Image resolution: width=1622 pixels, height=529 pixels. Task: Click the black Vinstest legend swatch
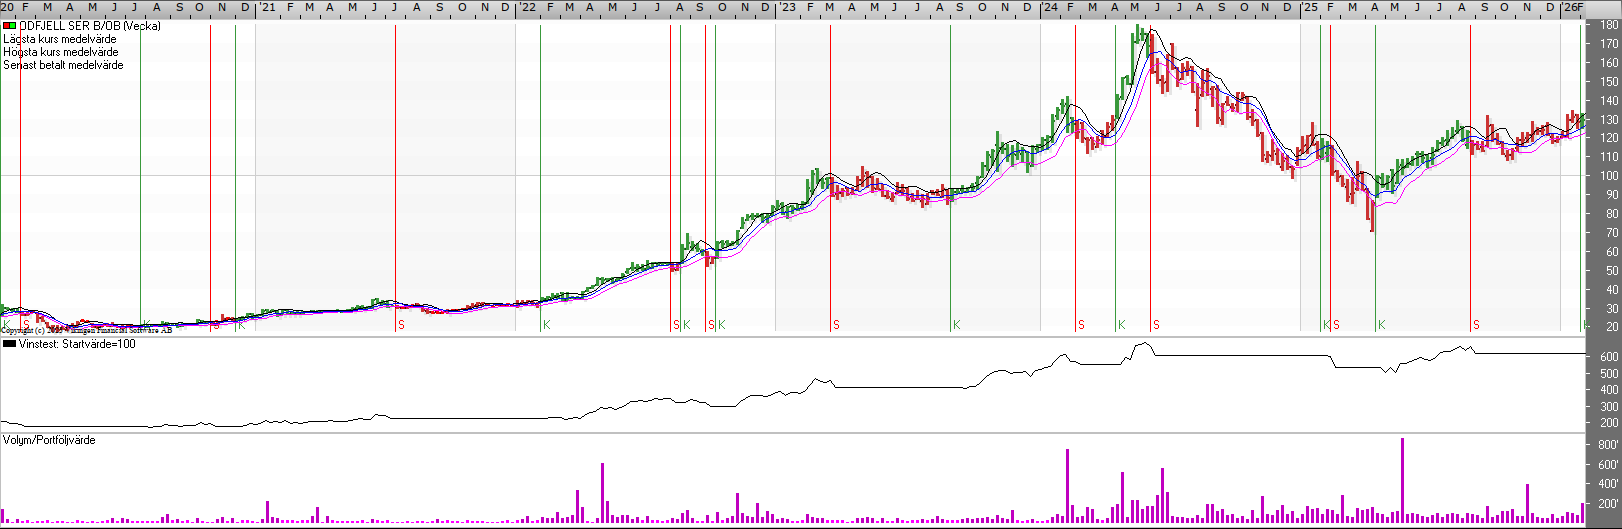9,344
